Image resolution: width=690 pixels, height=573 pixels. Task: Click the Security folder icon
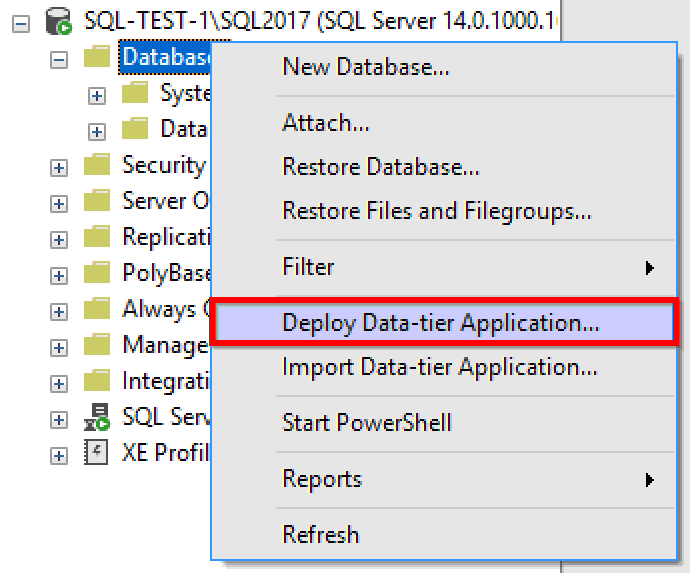tap(97, 165)
